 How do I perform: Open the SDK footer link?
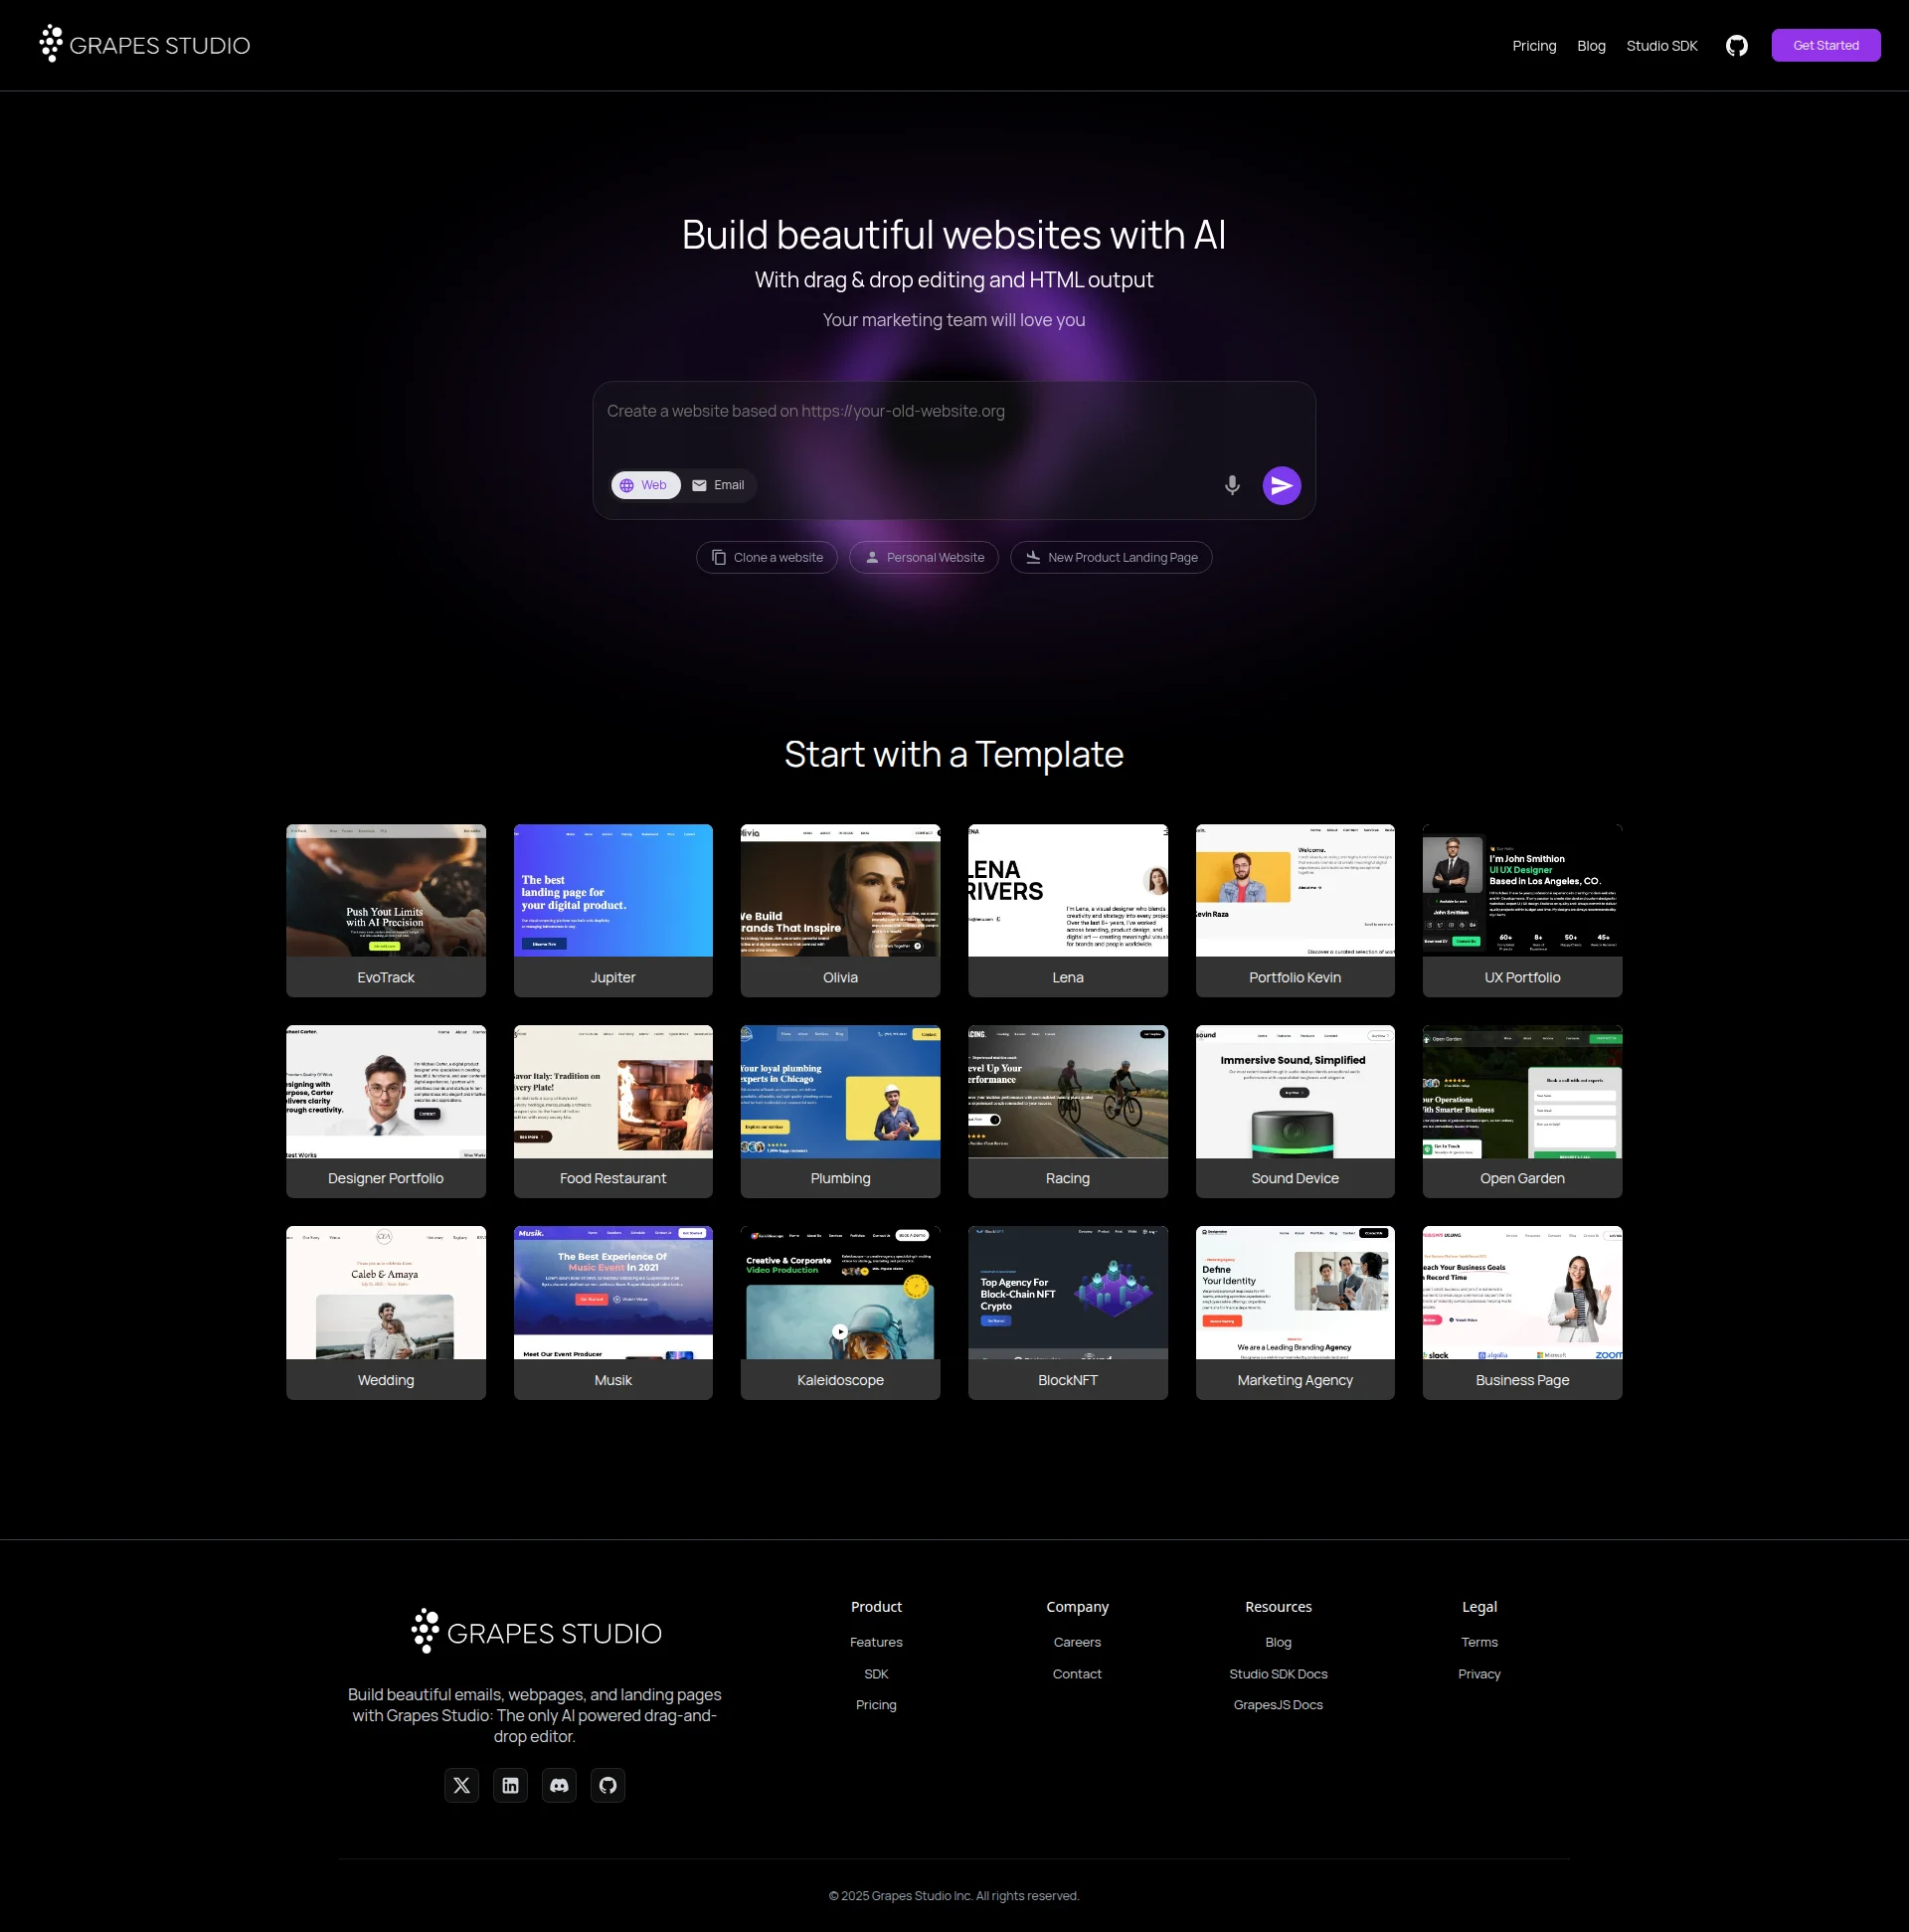point(876,1674)
